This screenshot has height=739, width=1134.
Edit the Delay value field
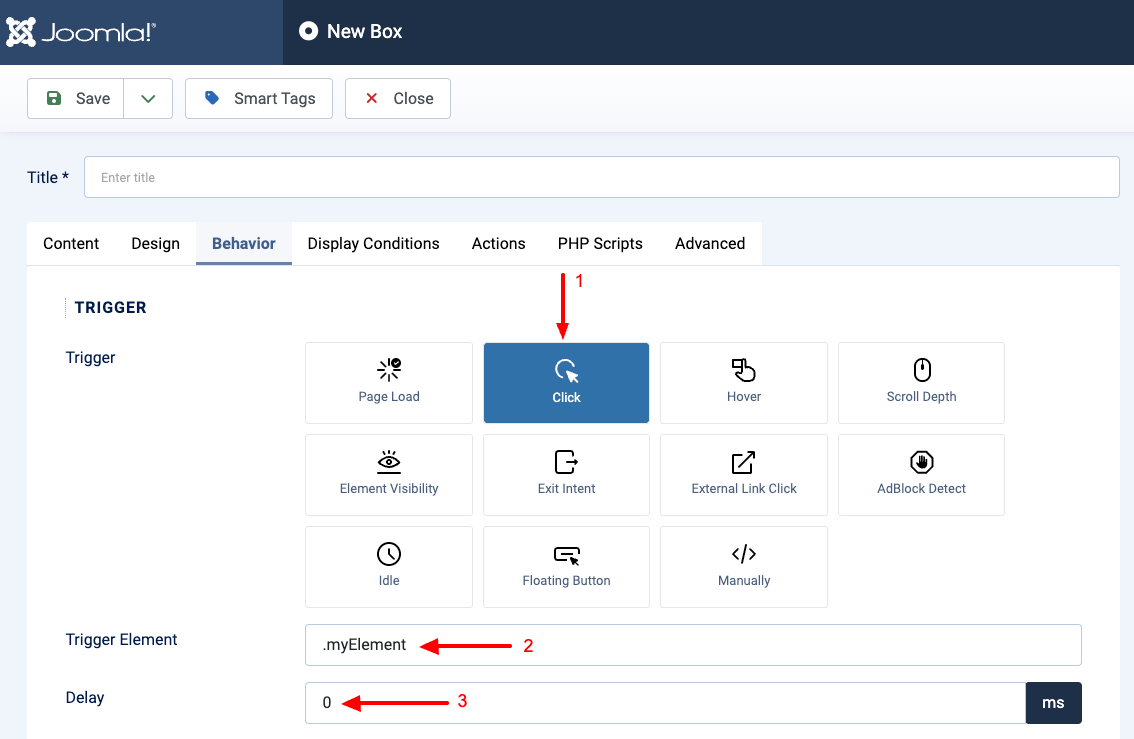(665, 703)
